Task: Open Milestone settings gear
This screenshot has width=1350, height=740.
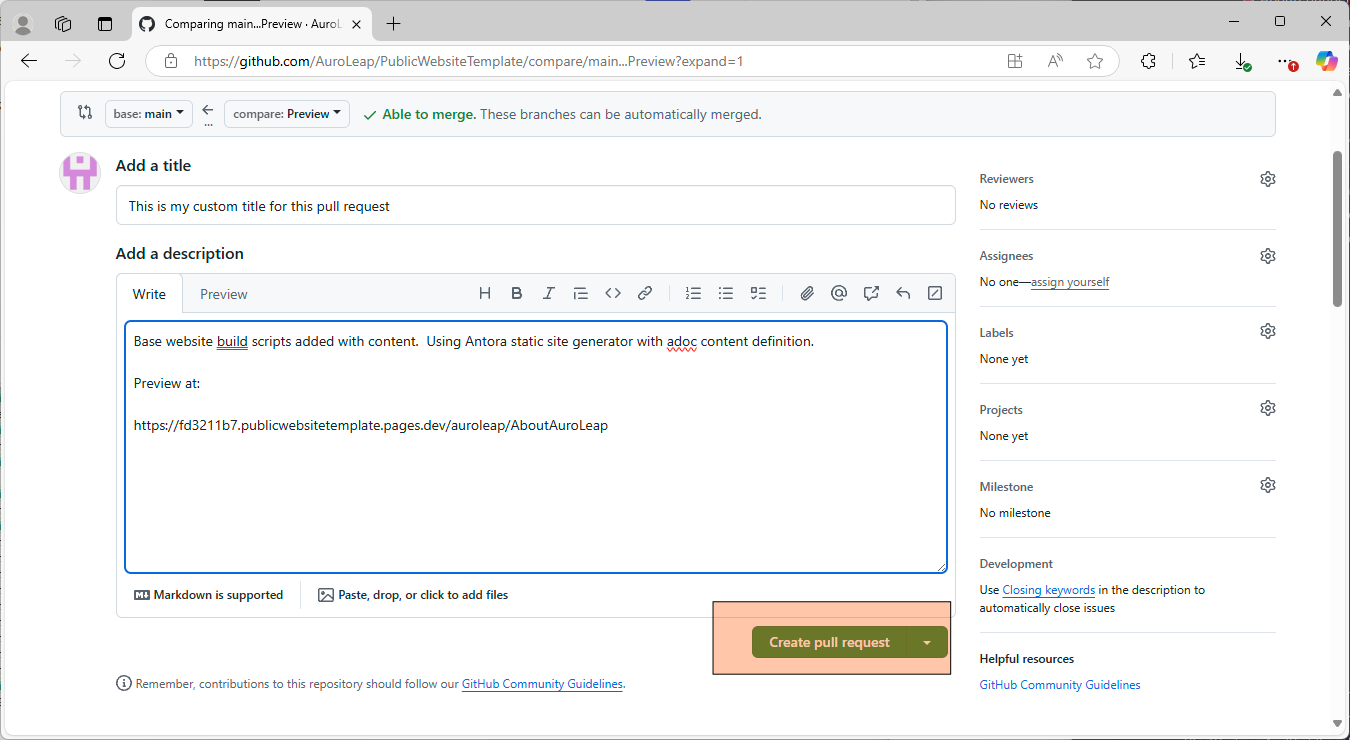Action: tap(1268, 485)
